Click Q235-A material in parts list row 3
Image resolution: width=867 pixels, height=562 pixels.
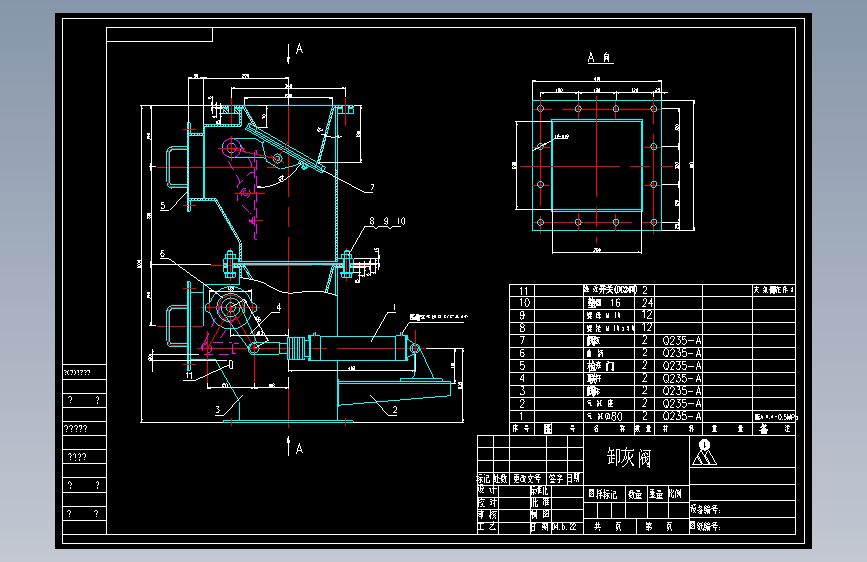(x=681, y=391)
